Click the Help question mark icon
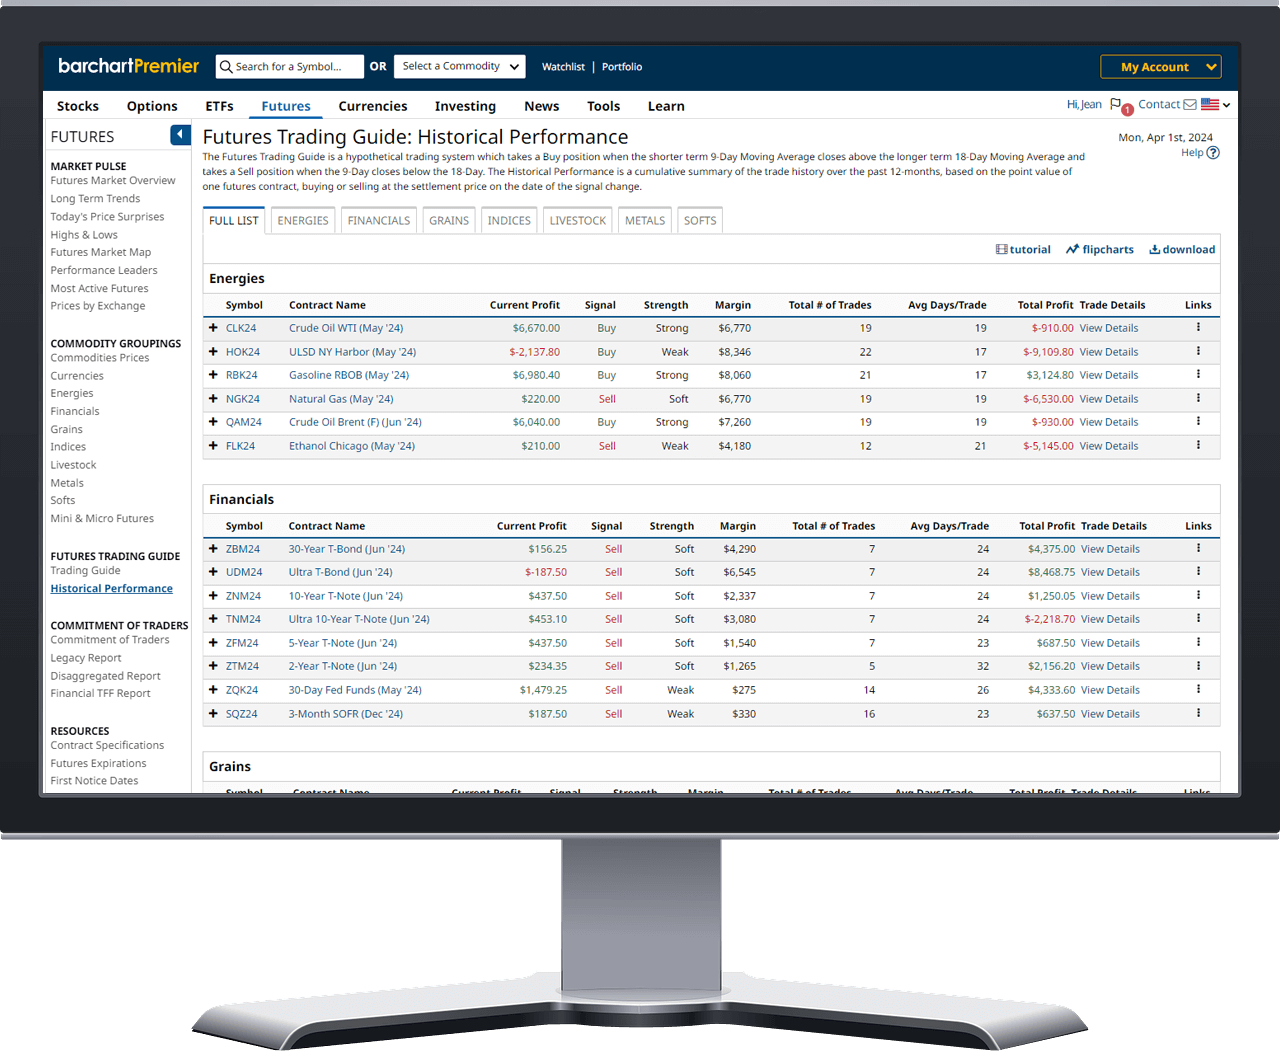 (x=1213, y=153)
